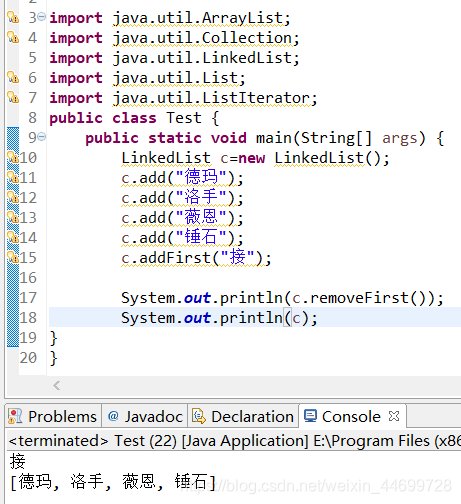Viewport: 461px width, 504px height.
Task: Click the 'args' parameter on line 9
Action: (399, 139)
